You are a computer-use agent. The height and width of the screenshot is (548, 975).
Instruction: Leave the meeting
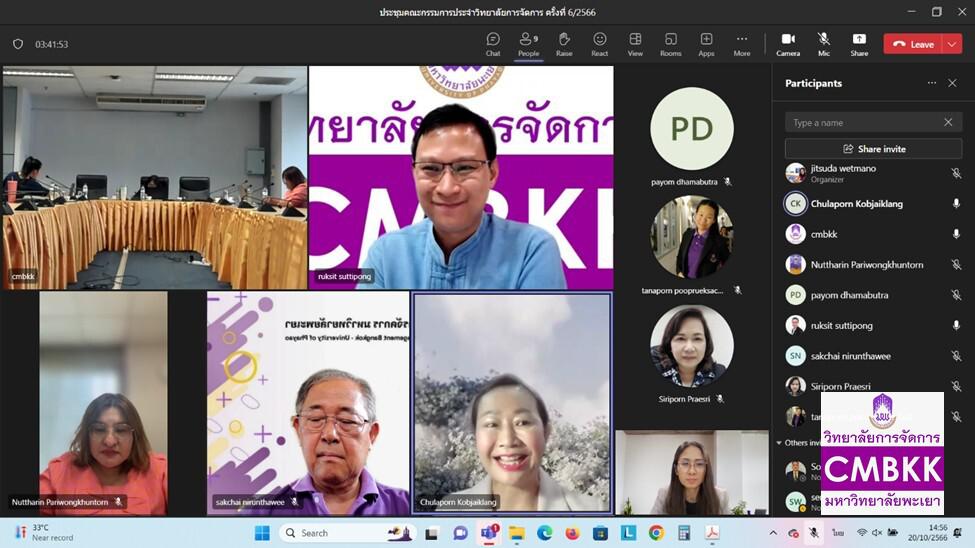913,44
